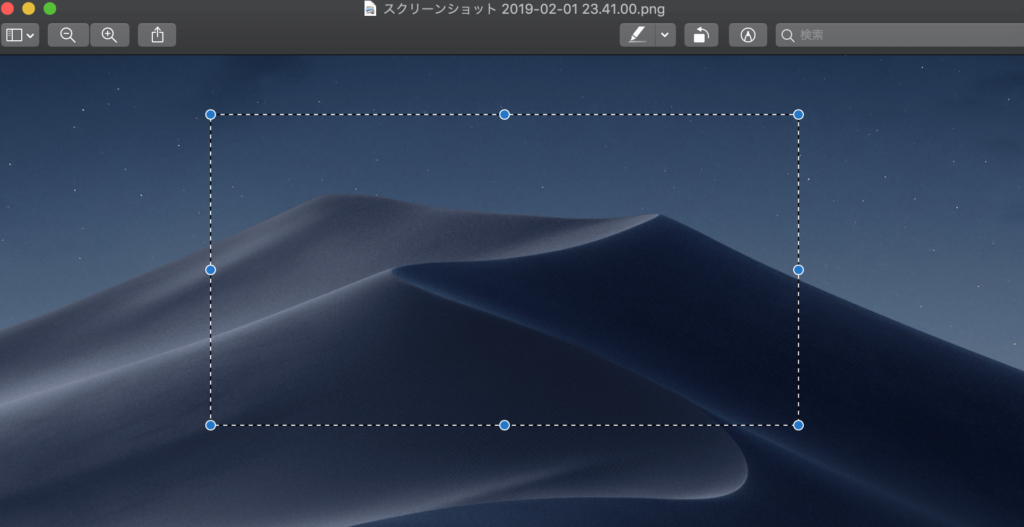
Task: Click the magnifier icon in search box
Action: click(x=788, y=35)
